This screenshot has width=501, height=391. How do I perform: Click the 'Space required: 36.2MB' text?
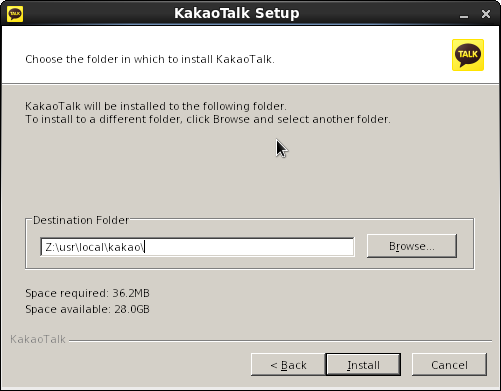point(87,293)
